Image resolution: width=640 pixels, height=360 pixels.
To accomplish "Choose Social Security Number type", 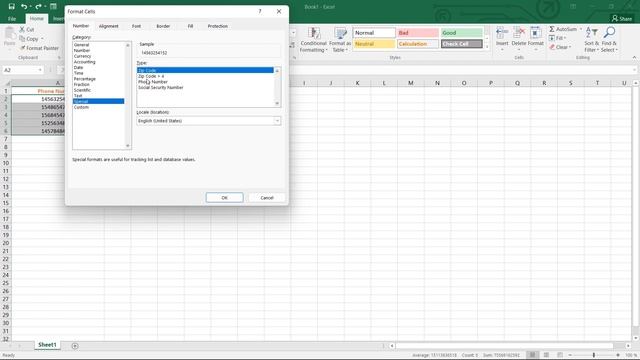I will (161, 87).
